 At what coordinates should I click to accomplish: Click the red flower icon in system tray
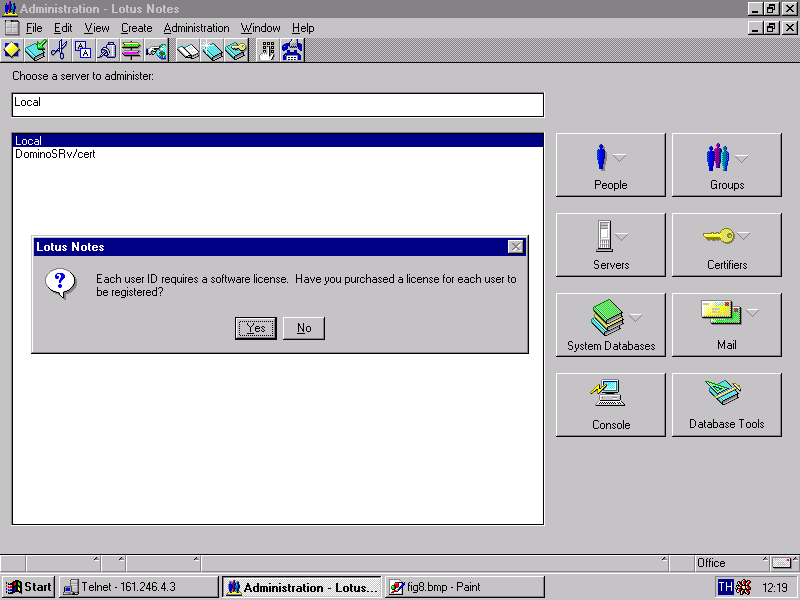(743, 587)
